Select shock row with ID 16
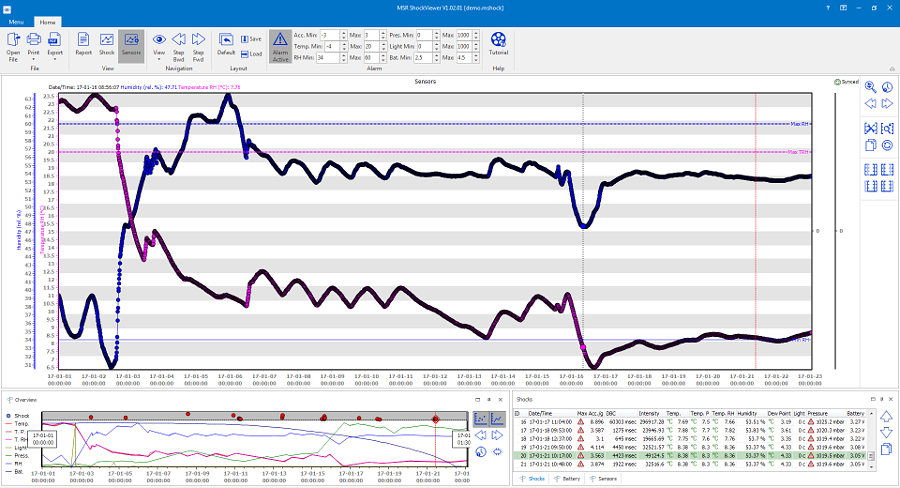This screenshot has width=900, height=488. coord(690,421)
